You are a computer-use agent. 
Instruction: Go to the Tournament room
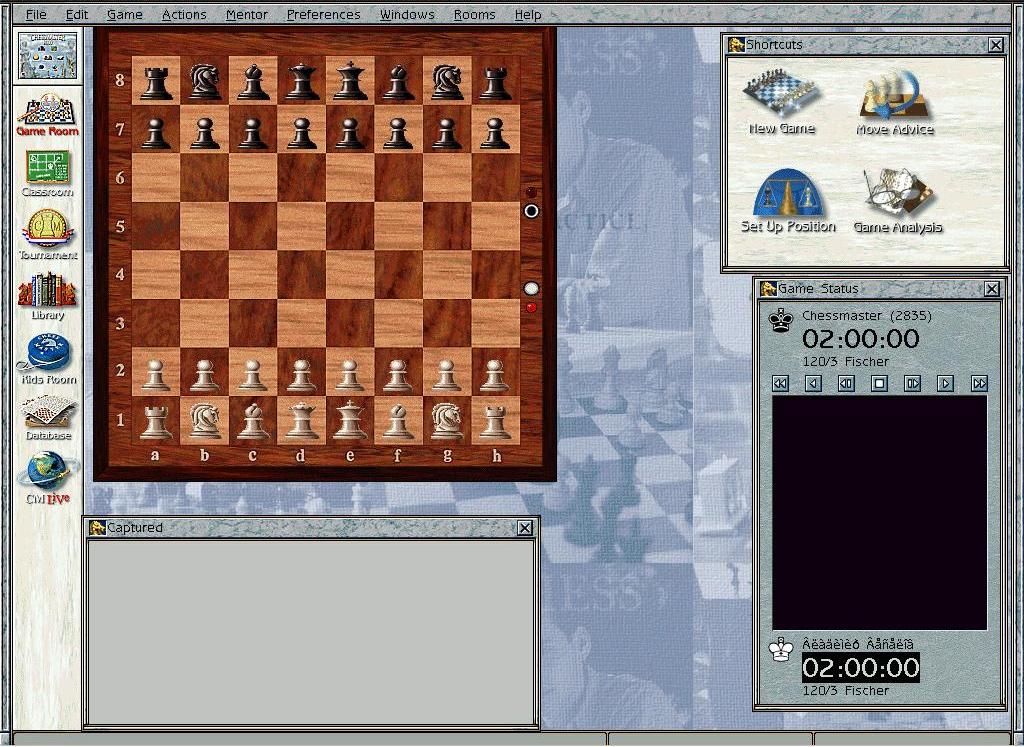pyautogui.click(x=47, y=232)
